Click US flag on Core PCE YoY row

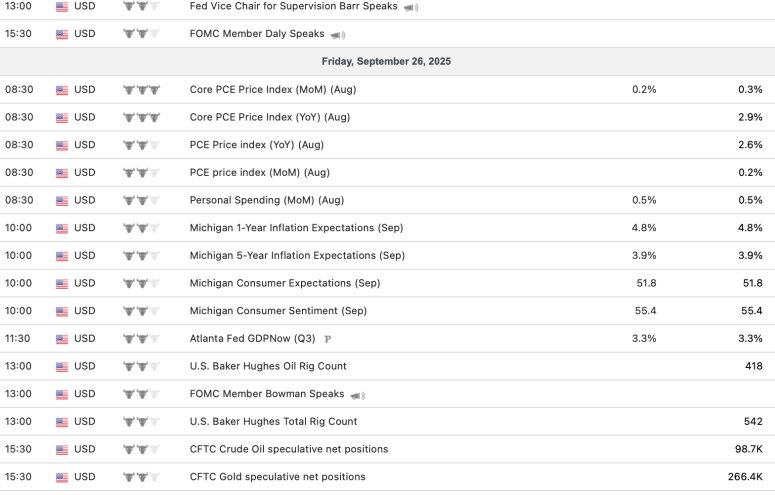pyautogui.click(x=62, y=118)
